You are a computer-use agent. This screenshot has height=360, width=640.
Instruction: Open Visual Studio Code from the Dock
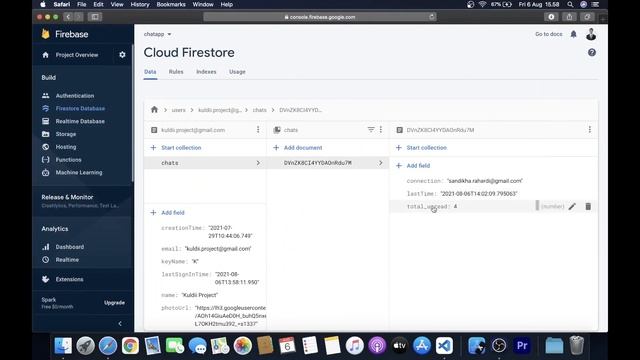(x=444, y=346)
